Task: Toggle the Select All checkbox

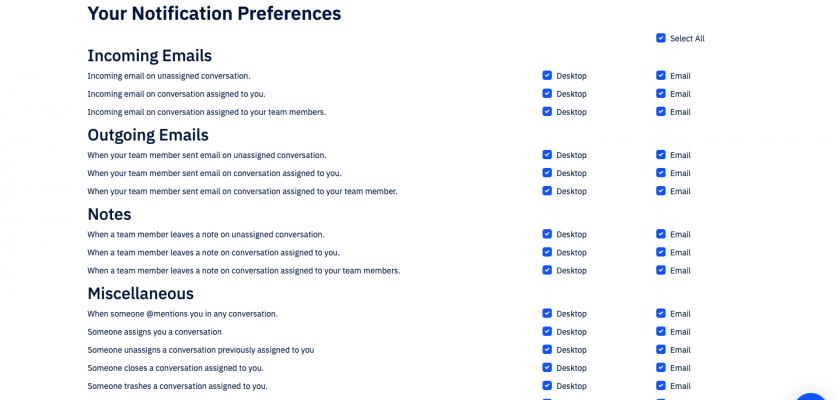Action: pos(661,38)
